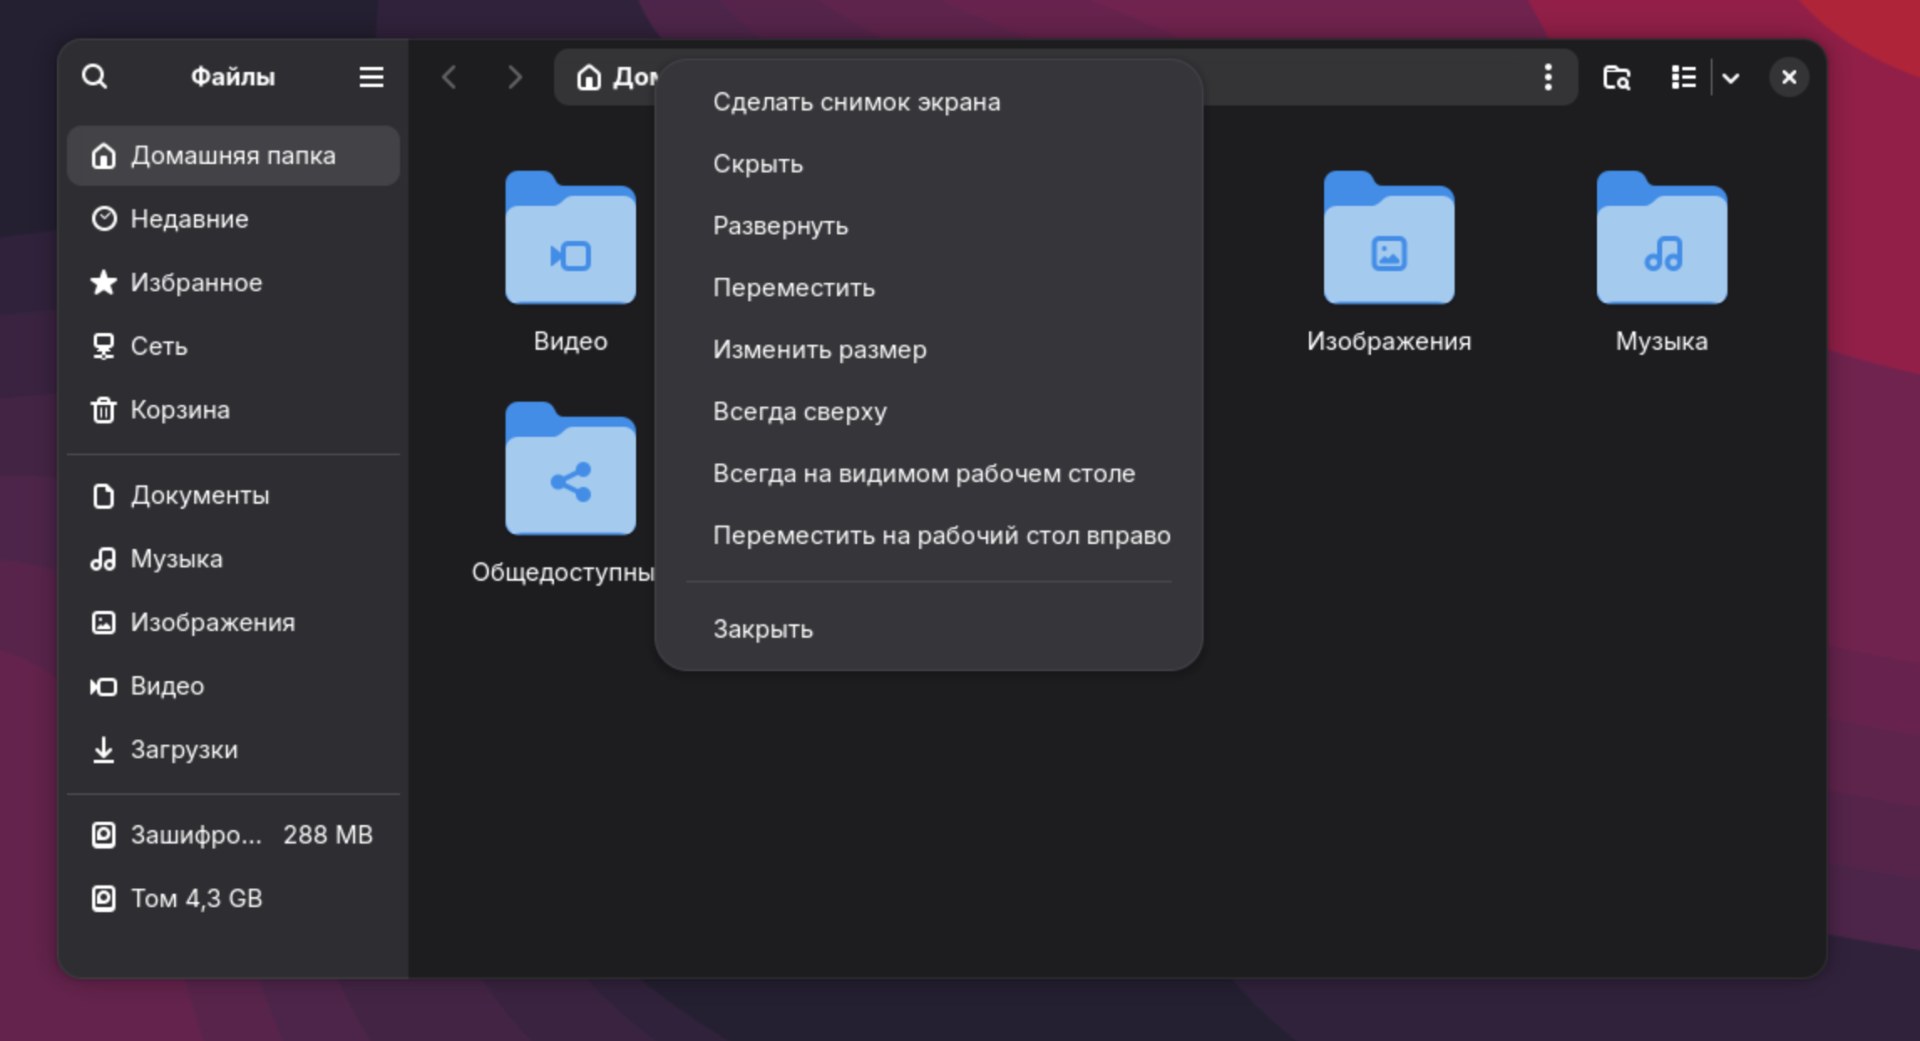The image size is (1920, 1041).
Task: Choose "Развернуть" from the context menu
Action: click(780, 226)
